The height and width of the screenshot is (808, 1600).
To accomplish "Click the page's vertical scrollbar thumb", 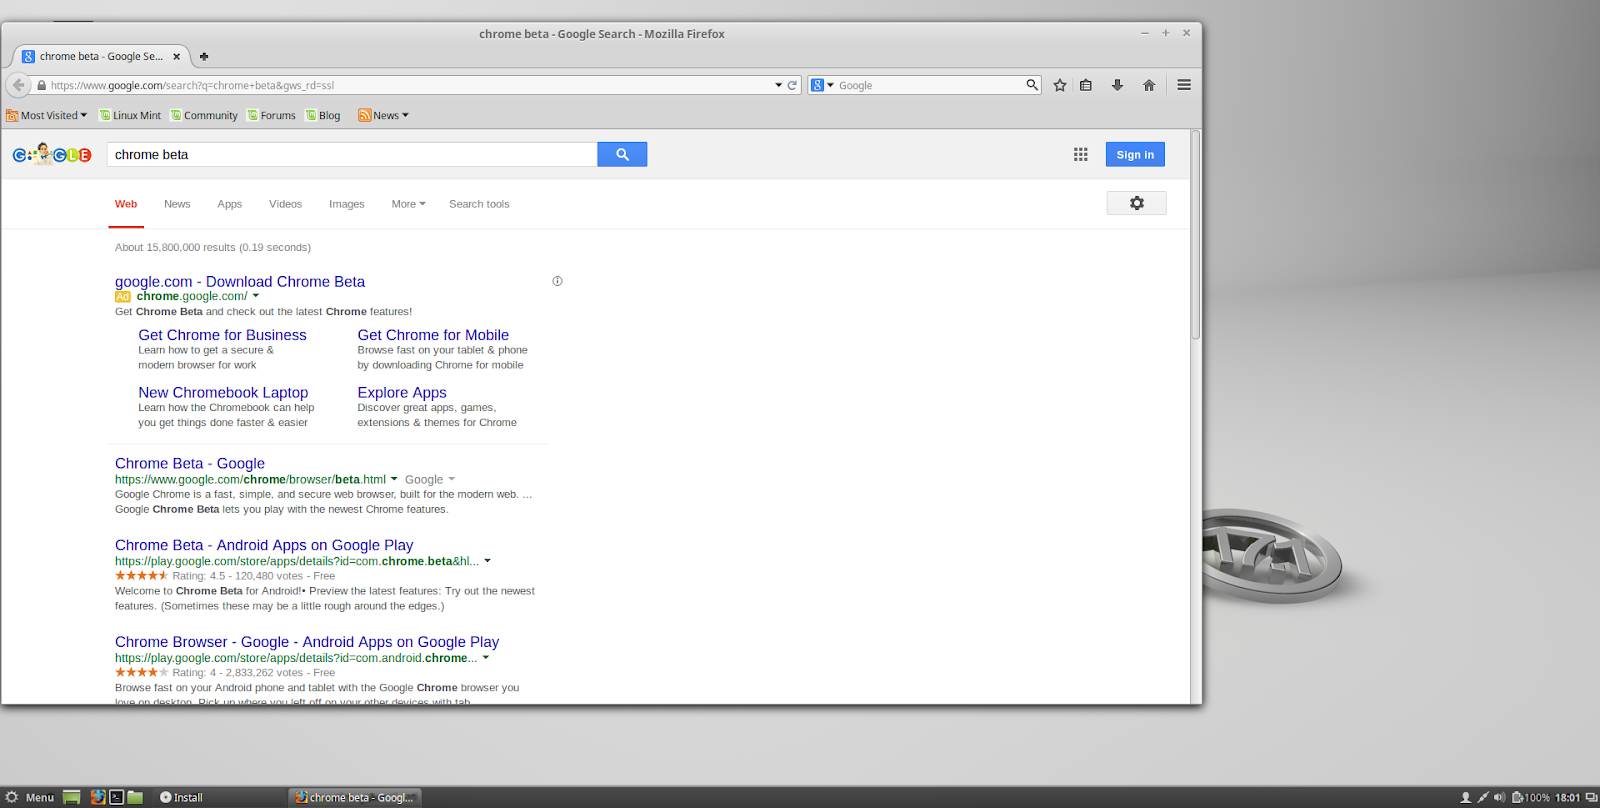I will point(1195,235).
